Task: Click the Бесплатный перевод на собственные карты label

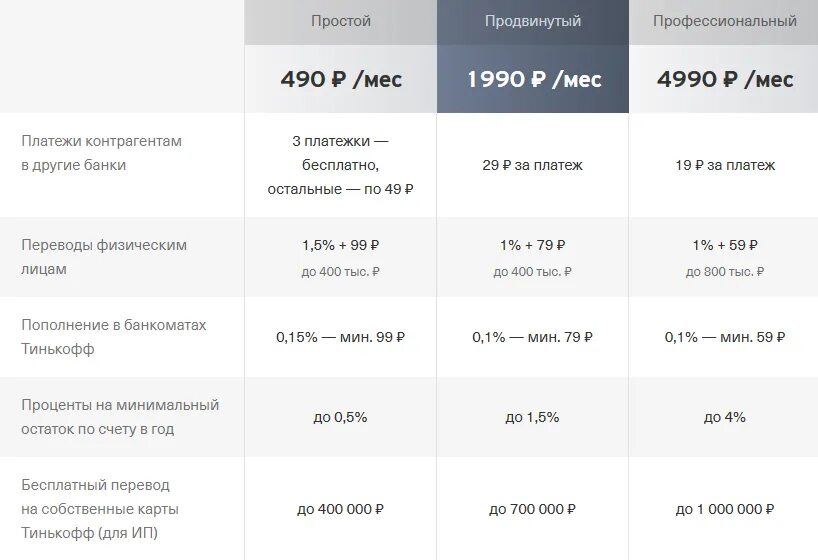Action: pyautogui.click(x=100, y=509)
